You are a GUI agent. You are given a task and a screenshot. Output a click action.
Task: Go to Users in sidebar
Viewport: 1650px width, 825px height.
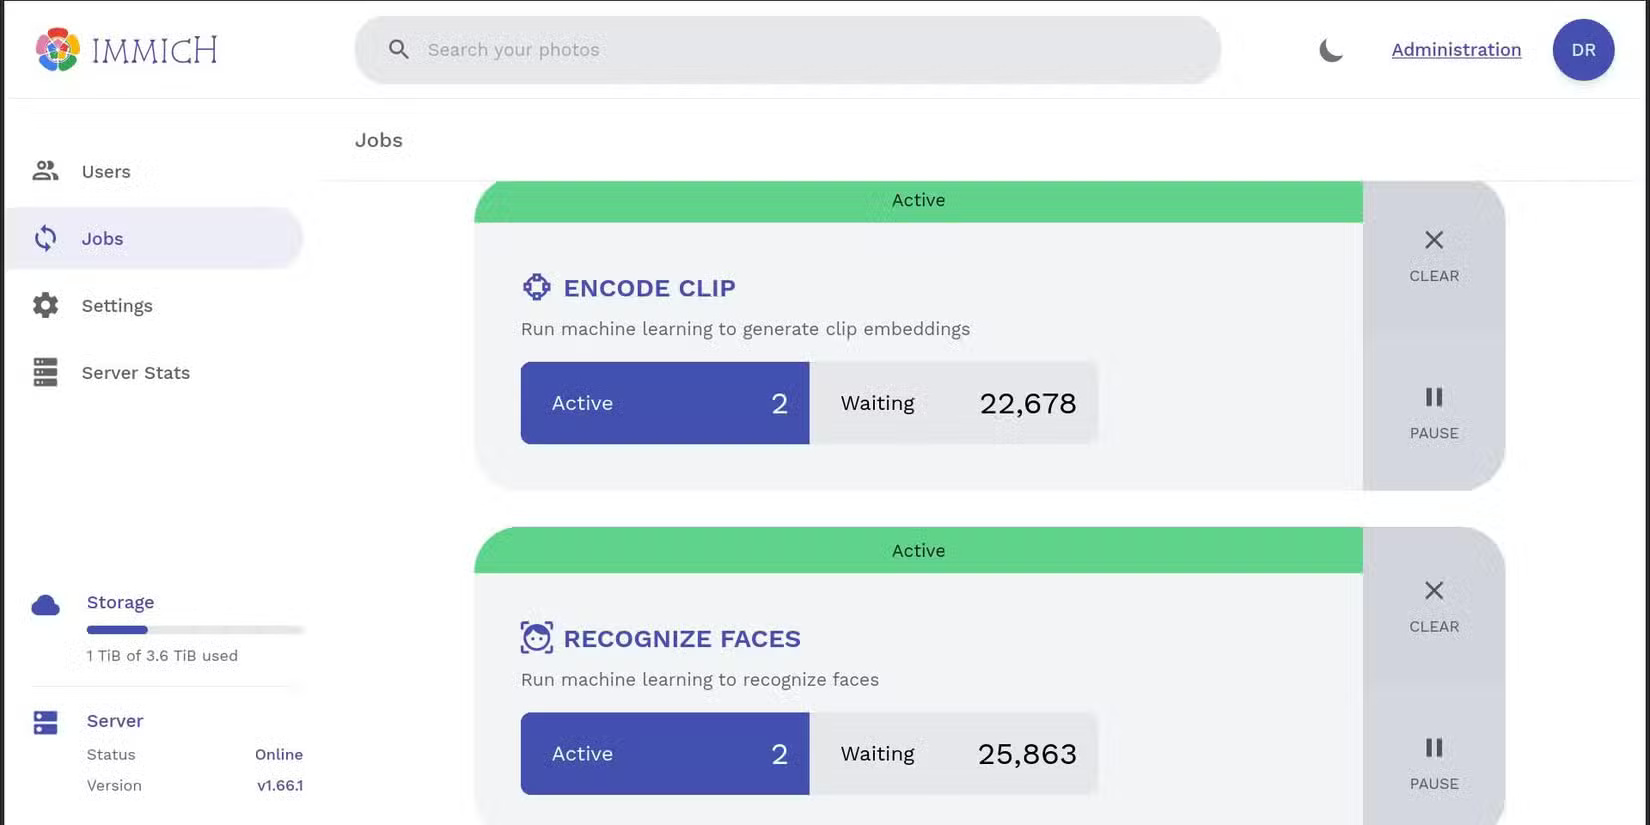[x=106, y=171]
